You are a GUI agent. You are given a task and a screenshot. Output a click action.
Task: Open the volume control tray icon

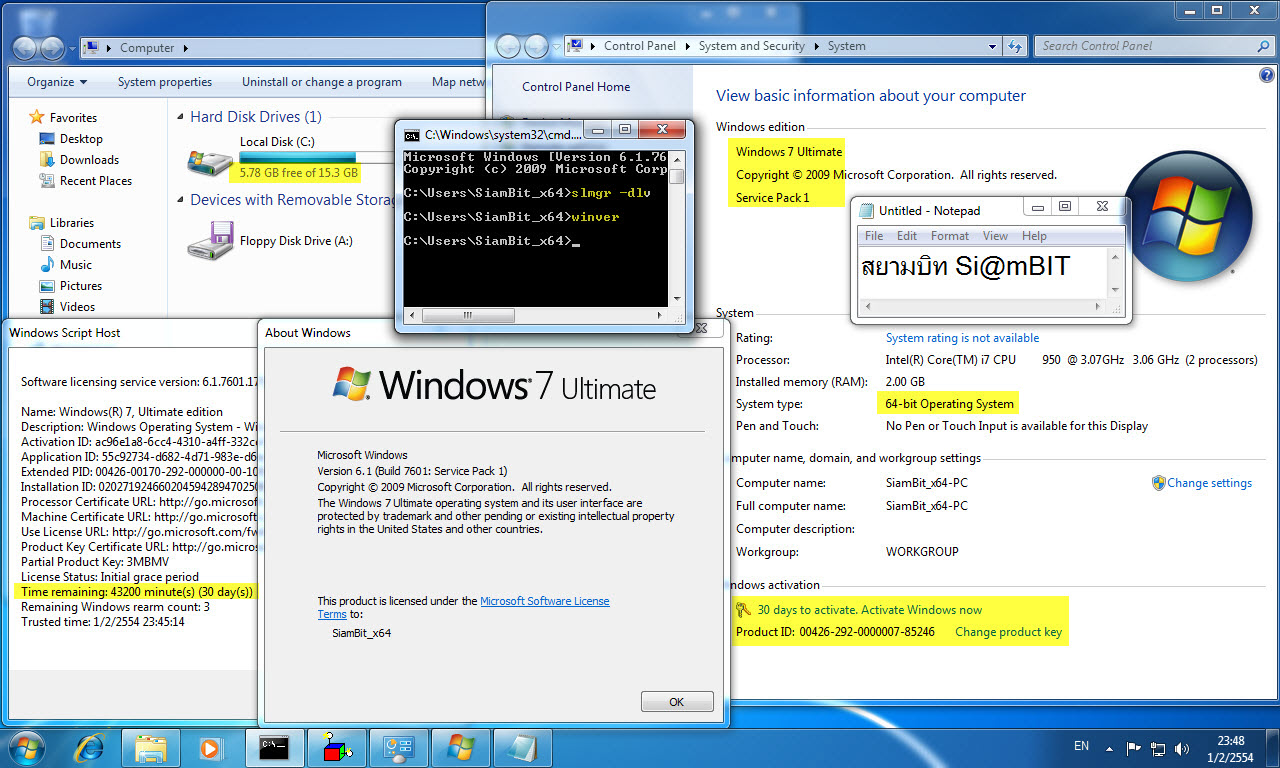coord(1183,748)
